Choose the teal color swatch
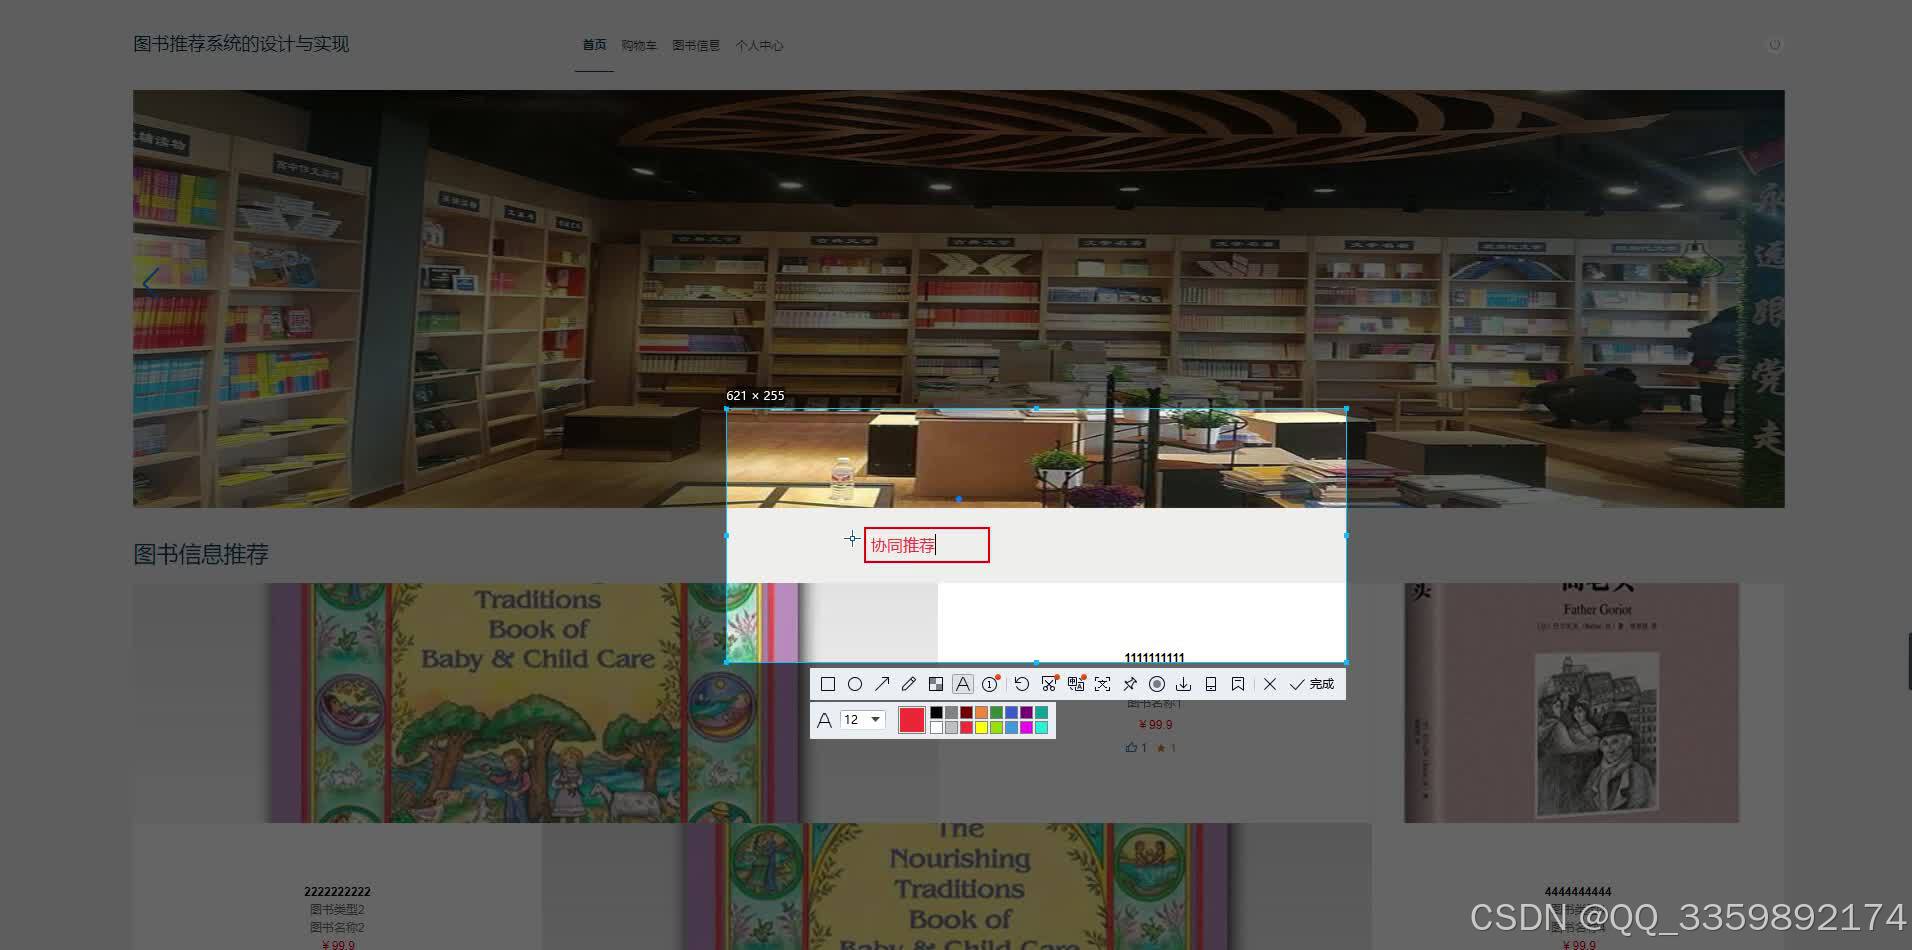This screenshot has height=950, width=1912. (x=1041, y=712)
